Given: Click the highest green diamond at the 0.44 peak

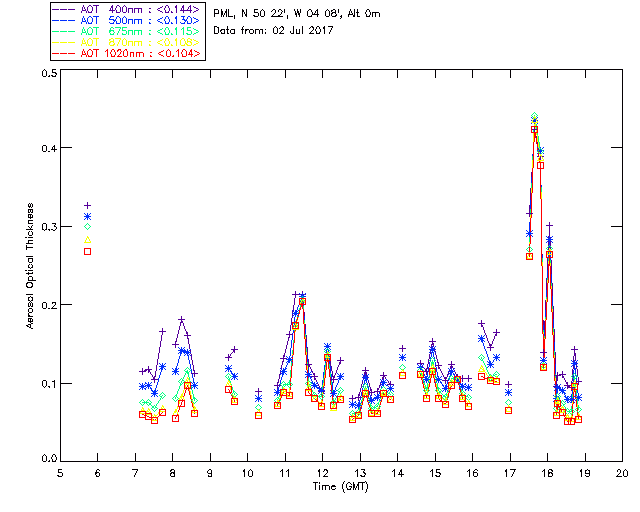Looking at the screenshot, I should tap(535, 116).
